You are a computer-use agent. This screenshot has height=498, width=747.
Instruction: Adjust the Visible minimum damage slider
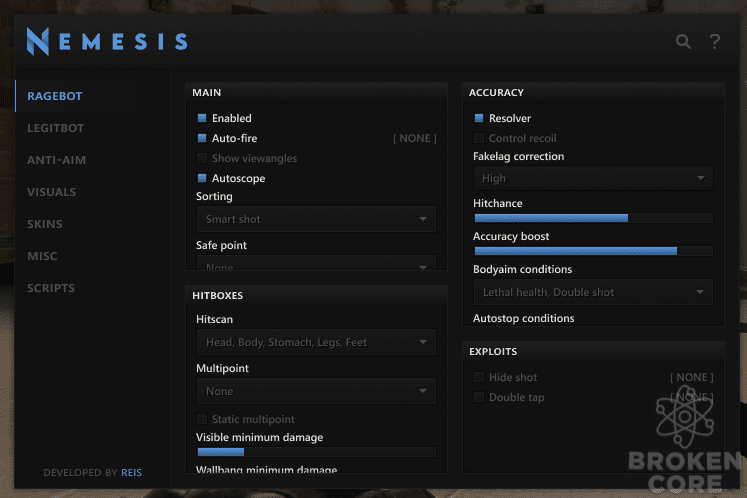click(x=316, y=452)
